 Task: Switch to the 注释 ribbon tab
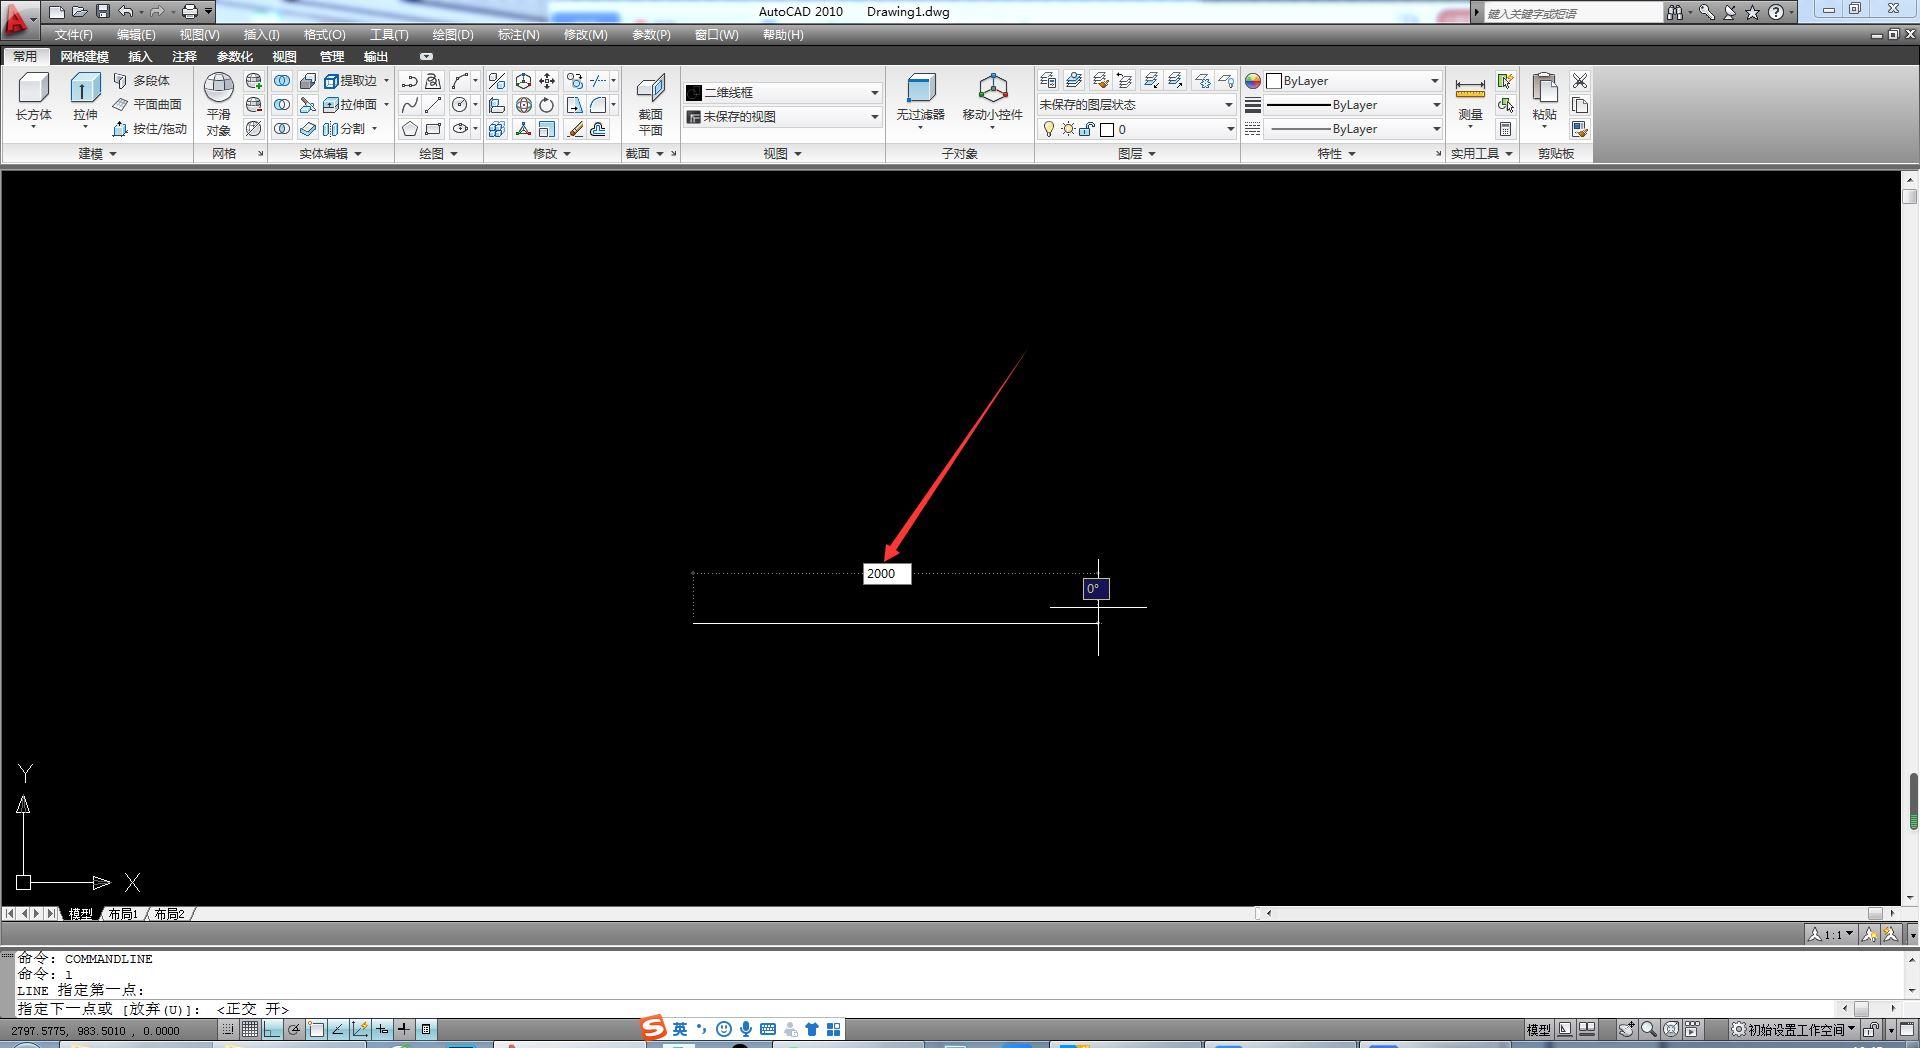[184, 57]
